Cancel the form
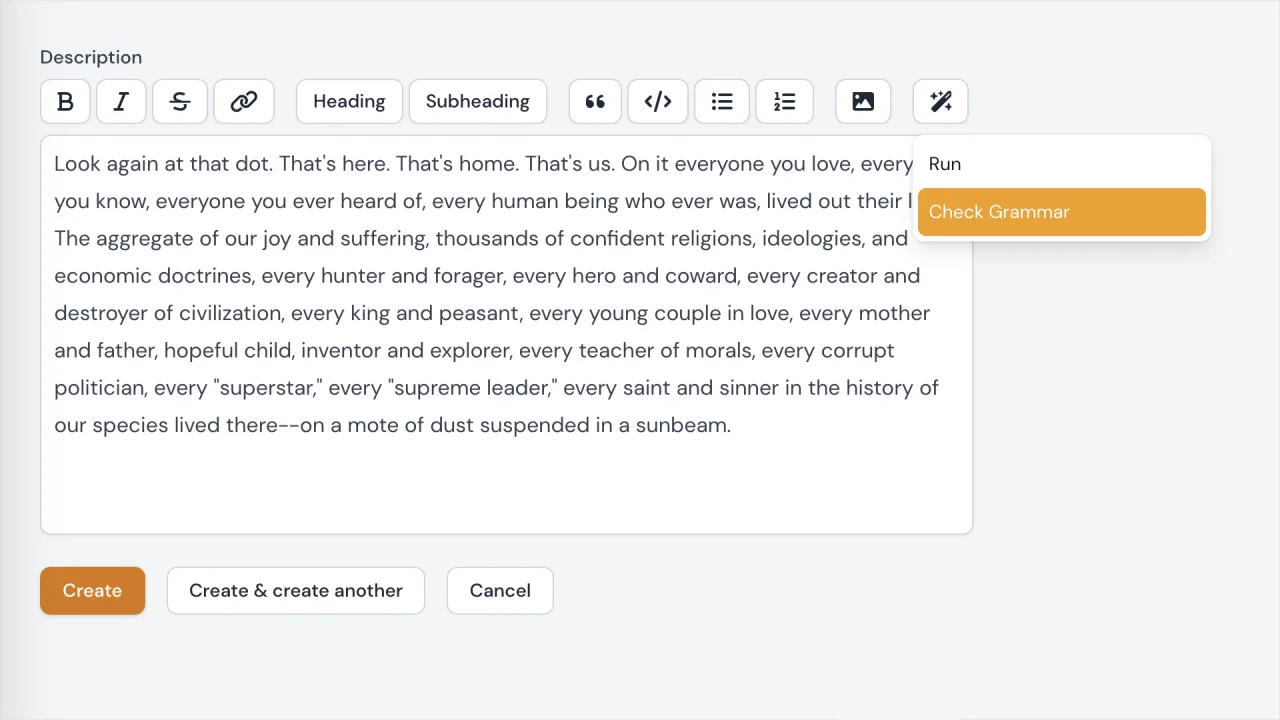 499,590
